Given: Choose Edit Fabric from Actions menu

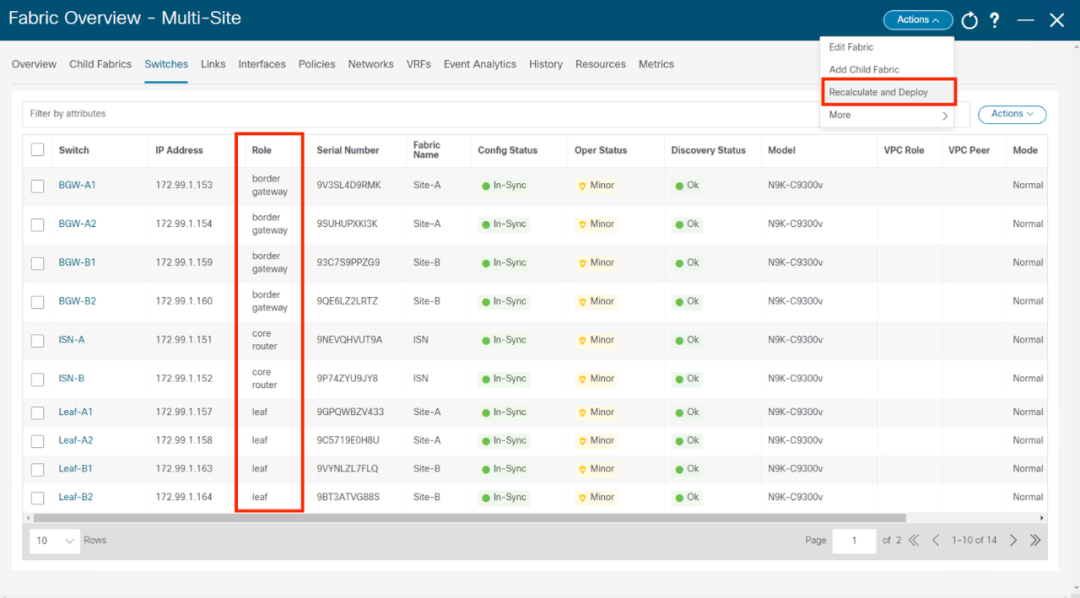Looking at the screenshot, I should [851, 48].
